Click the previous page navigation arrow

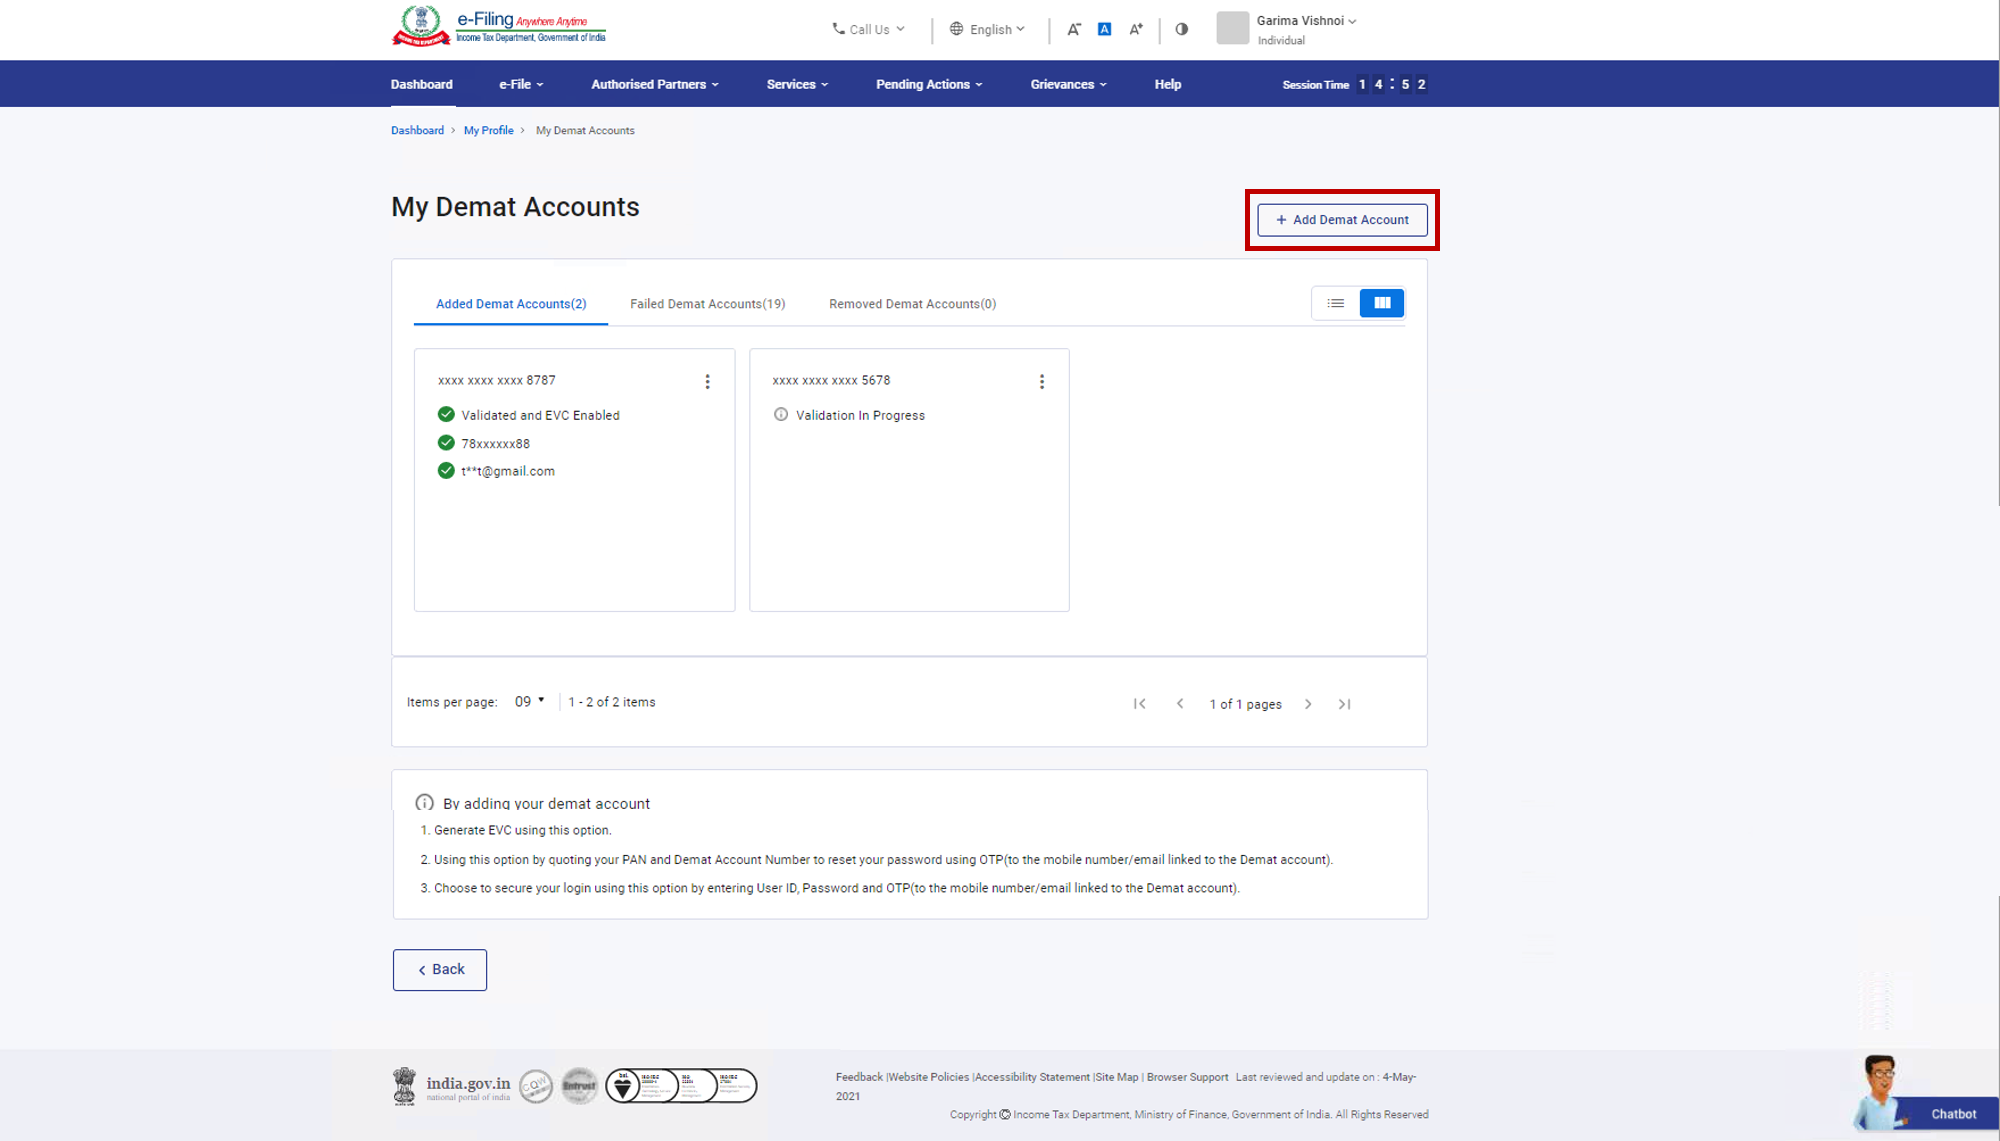tap(1179, 703)
